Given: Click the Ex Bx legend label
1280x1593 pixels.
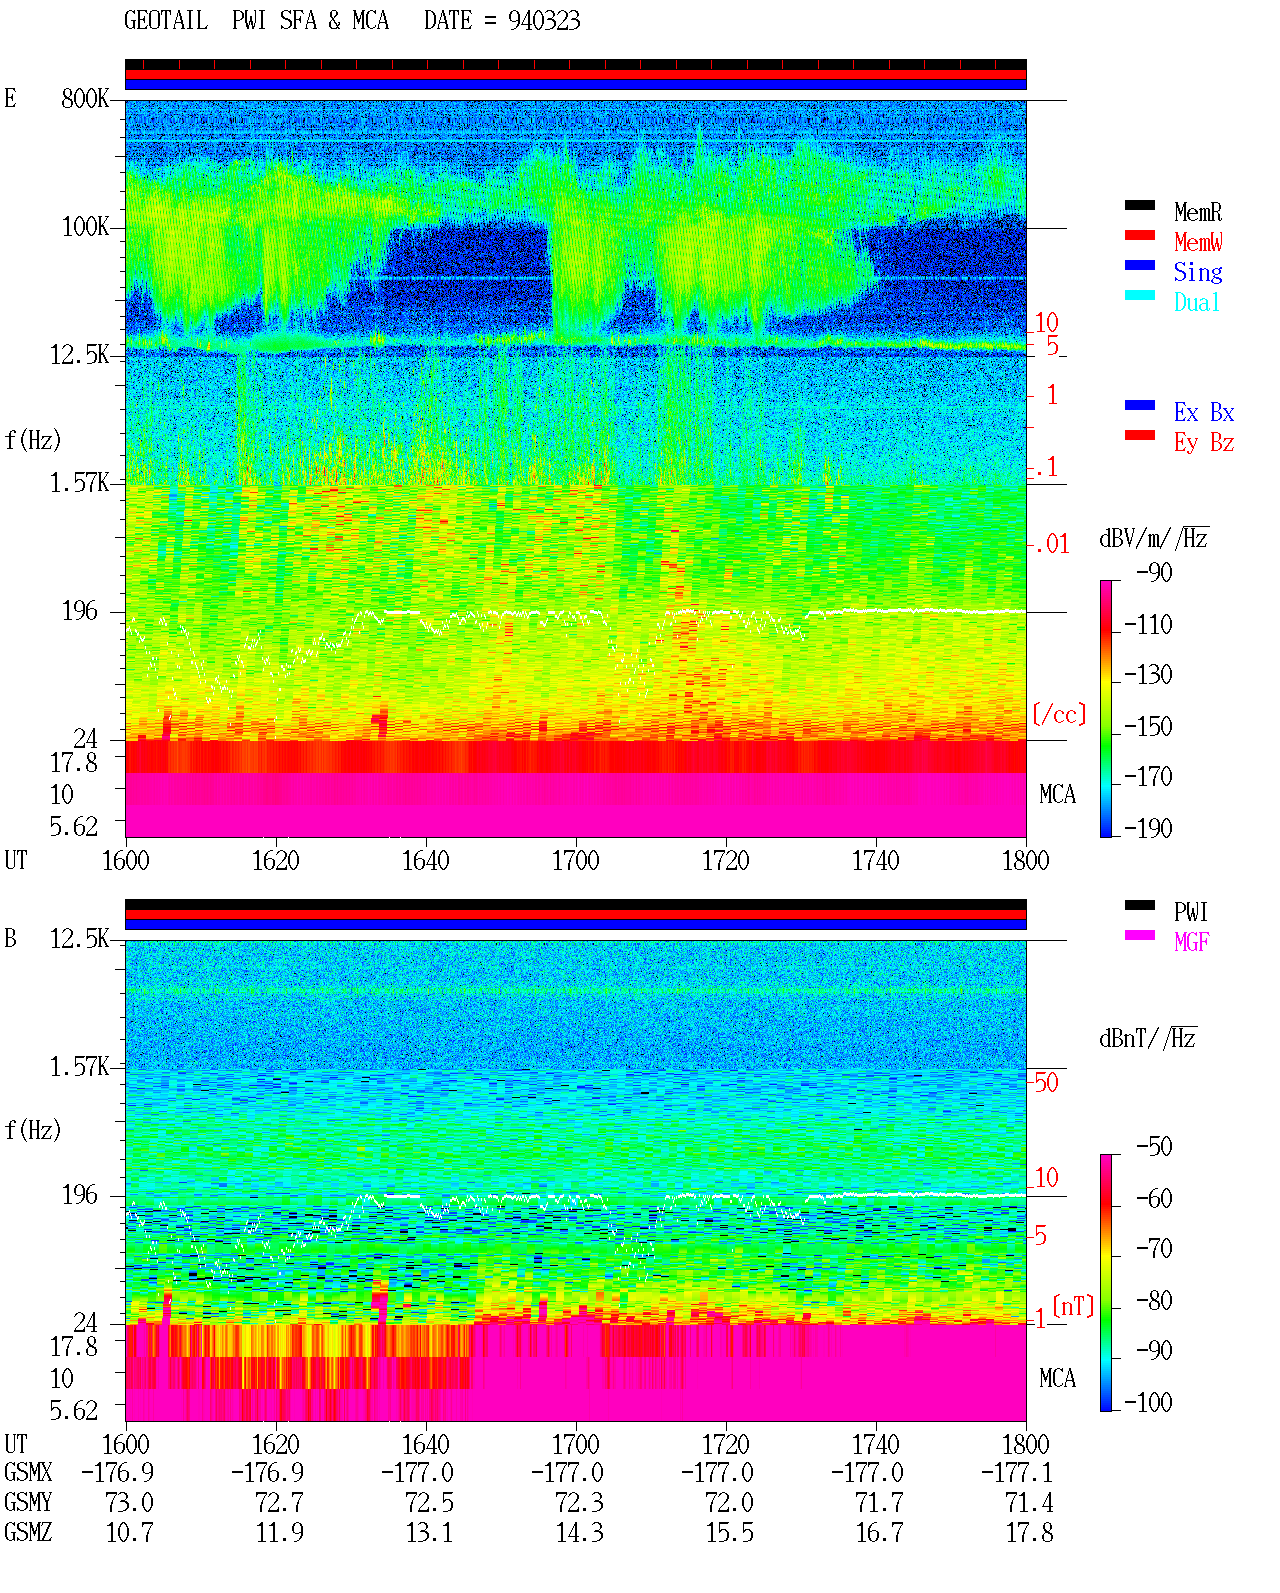Looking at the screenshot, I should tap(1204, 412).
